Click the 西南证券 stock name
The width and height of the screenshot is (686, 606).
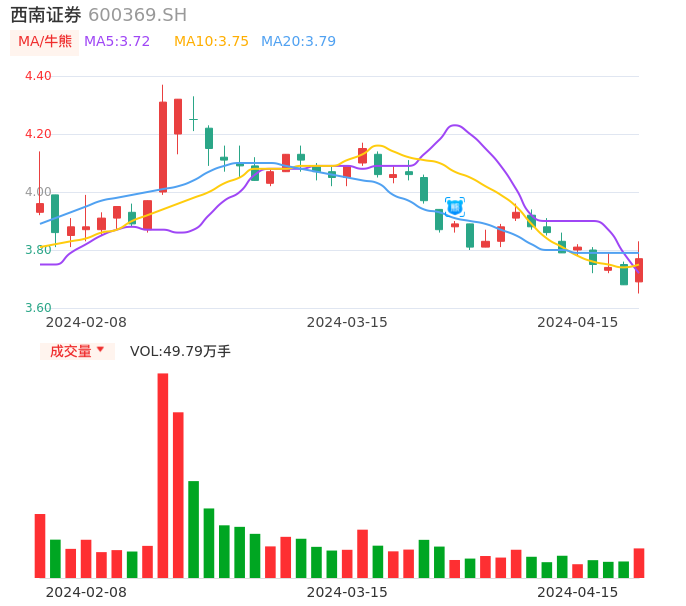pyautogui.click(x=46, y=15)
